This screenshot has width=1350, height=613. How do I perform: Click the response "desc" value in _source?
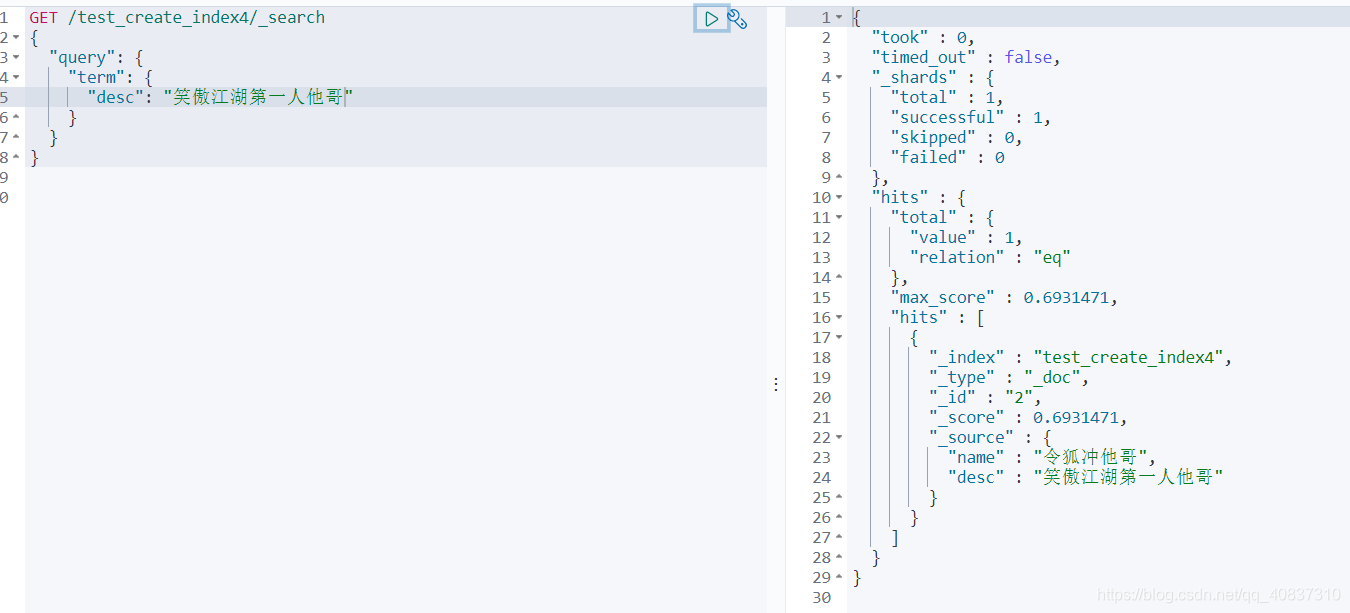click(x=1129, y=477)
